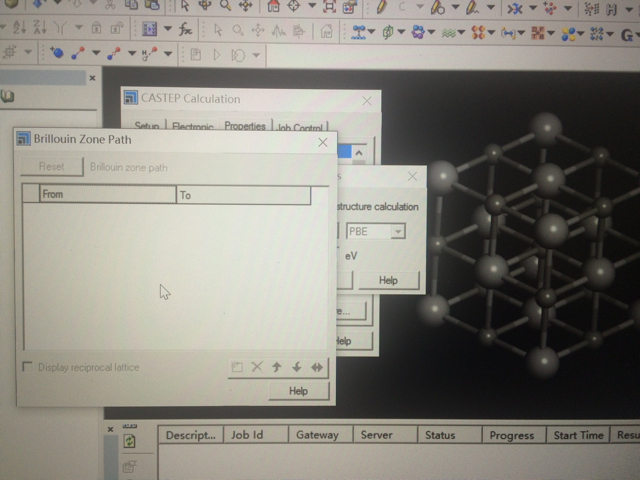Select the 3D viewer selection arrow tool
This screenshot has width=640, height=480.
185,6
